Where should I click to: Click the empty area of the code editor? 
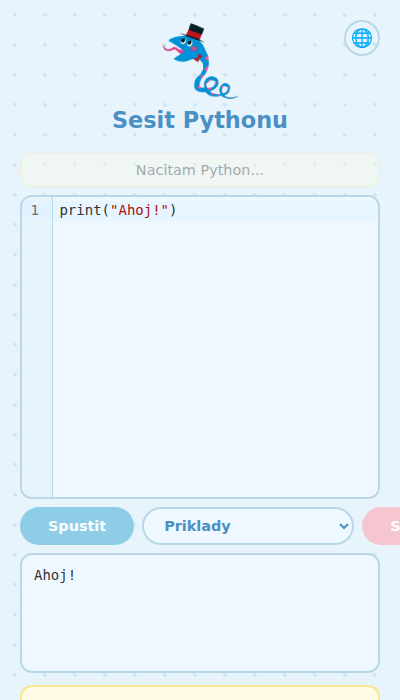point(216,357)
